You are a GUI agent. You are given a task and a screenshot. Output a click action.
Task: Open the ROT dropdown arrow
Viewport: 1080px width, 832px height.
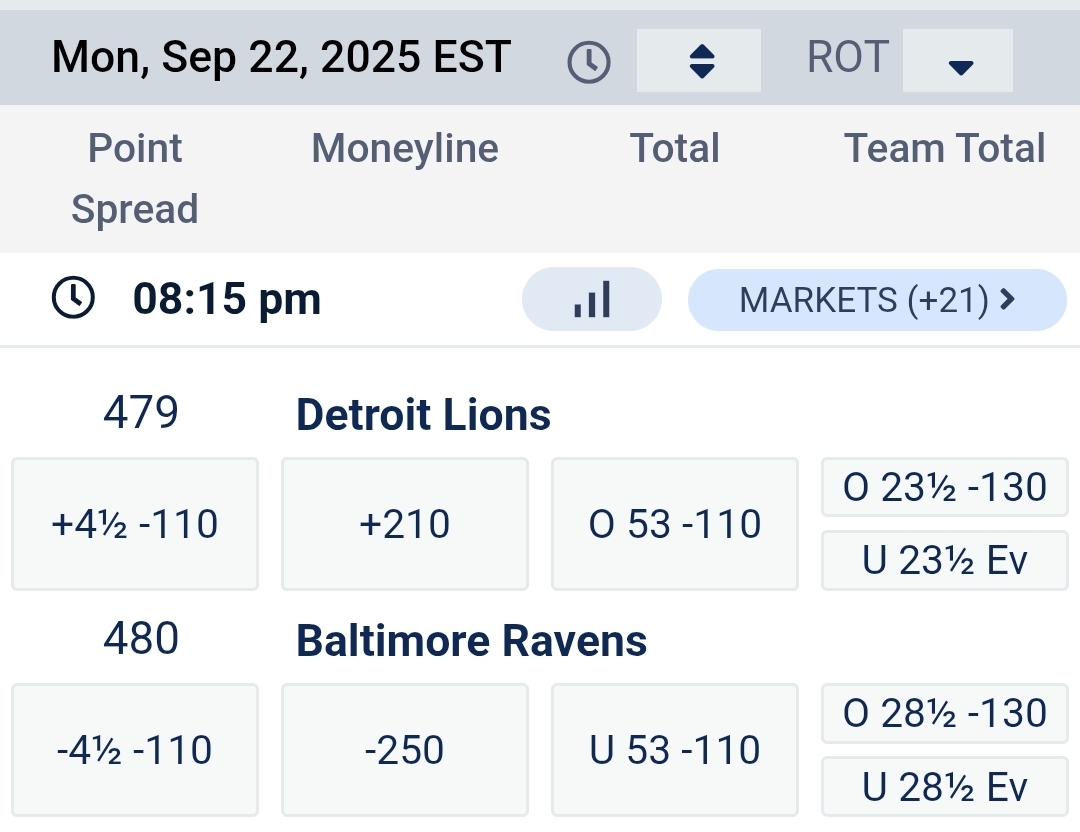[959, 62]
